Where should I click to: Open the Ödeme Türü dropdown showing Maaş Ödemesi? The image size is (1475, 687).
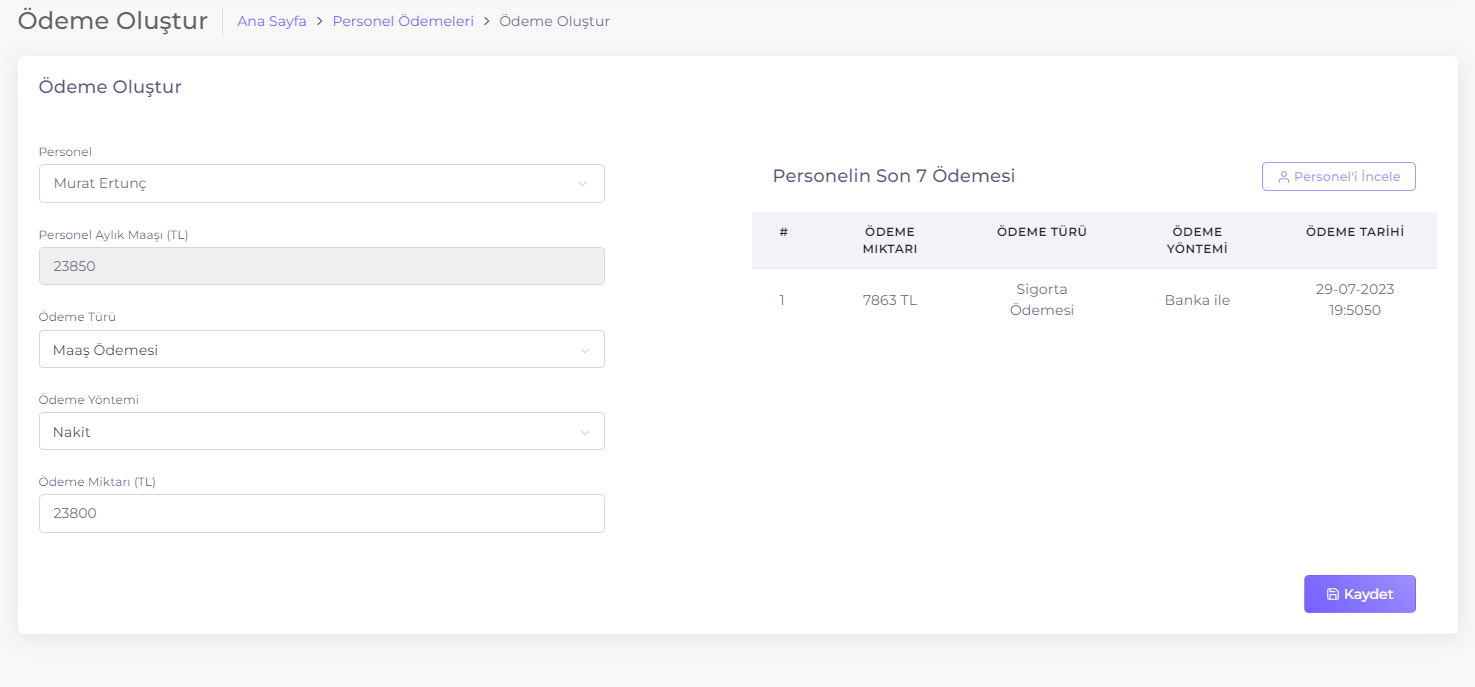tap(321, 350)
